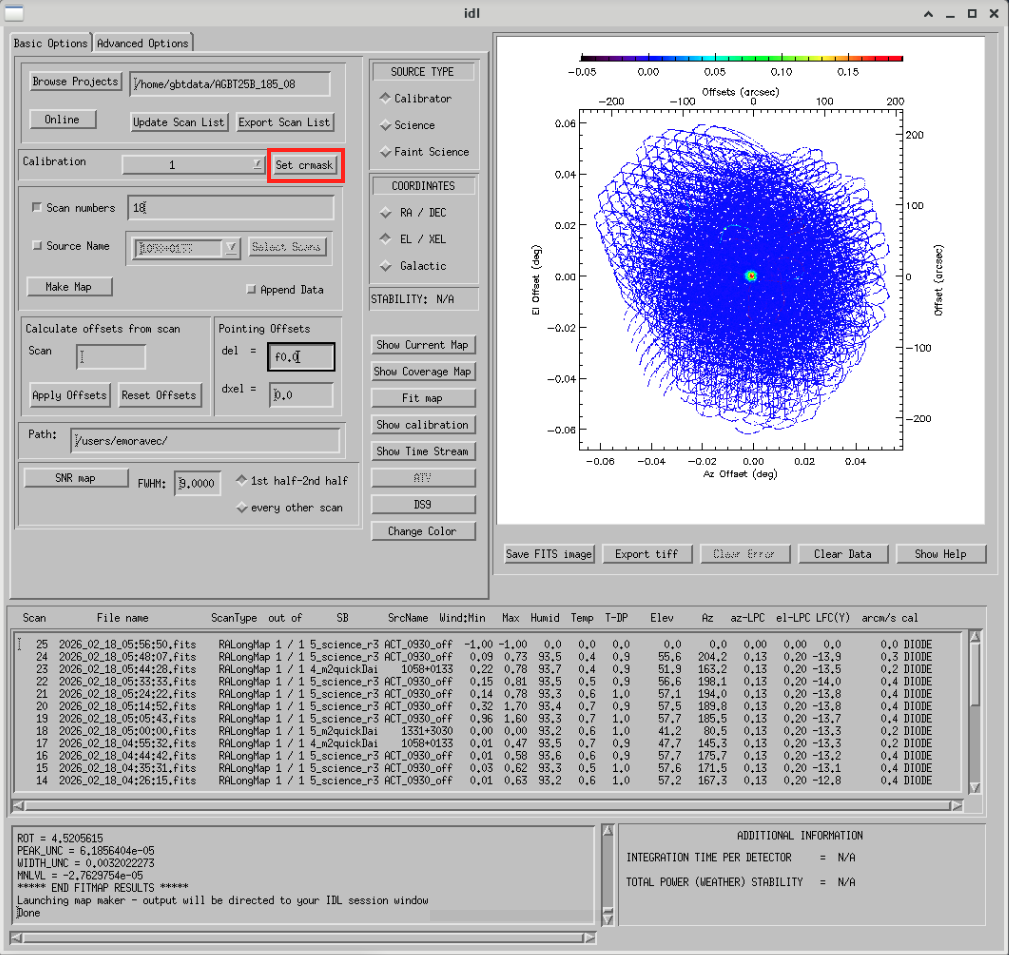
Task: Expand the Source Name dropdown arrow
Action: 231,248
